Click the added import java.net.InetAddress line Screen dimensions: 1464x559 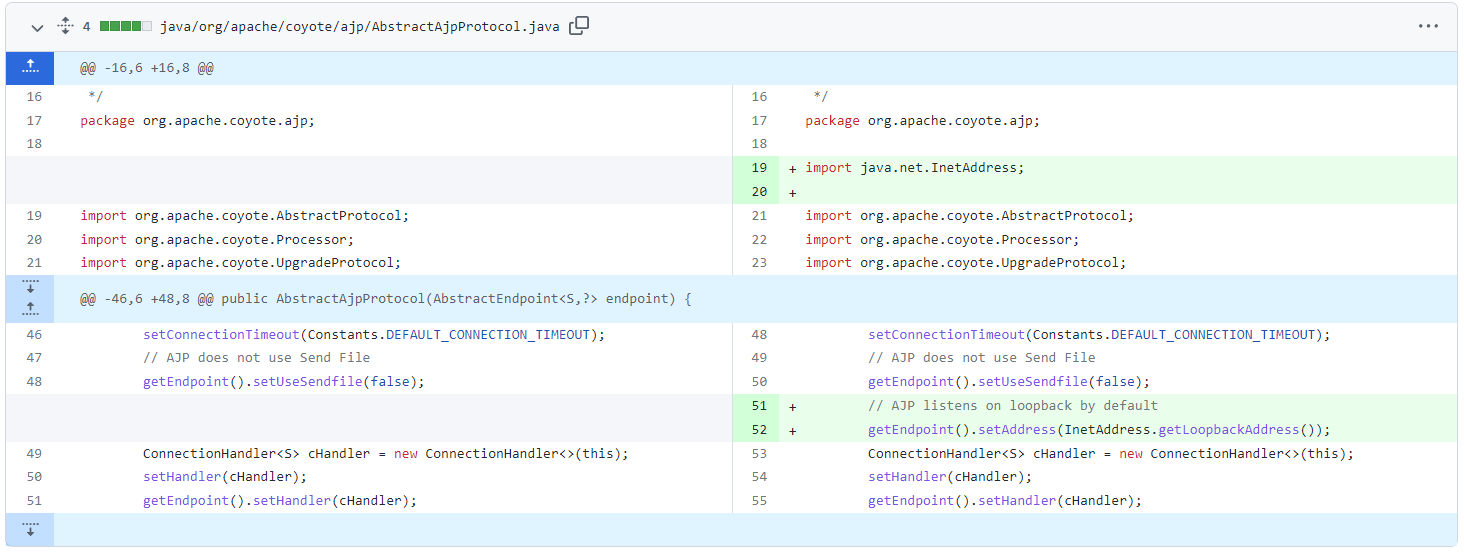[x=915, y=168]
